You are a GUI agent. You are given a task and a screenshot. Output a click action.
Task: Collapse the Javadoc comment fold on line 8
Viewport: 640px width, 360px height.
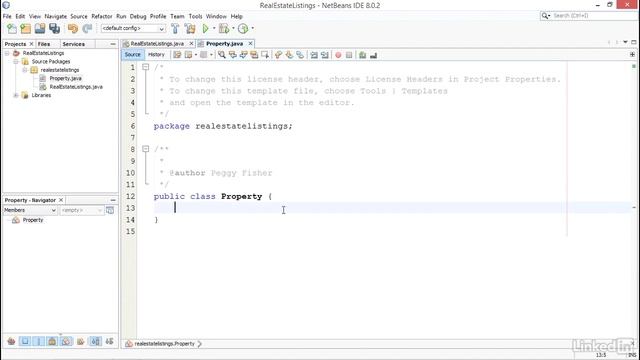(x=145, y=149)
